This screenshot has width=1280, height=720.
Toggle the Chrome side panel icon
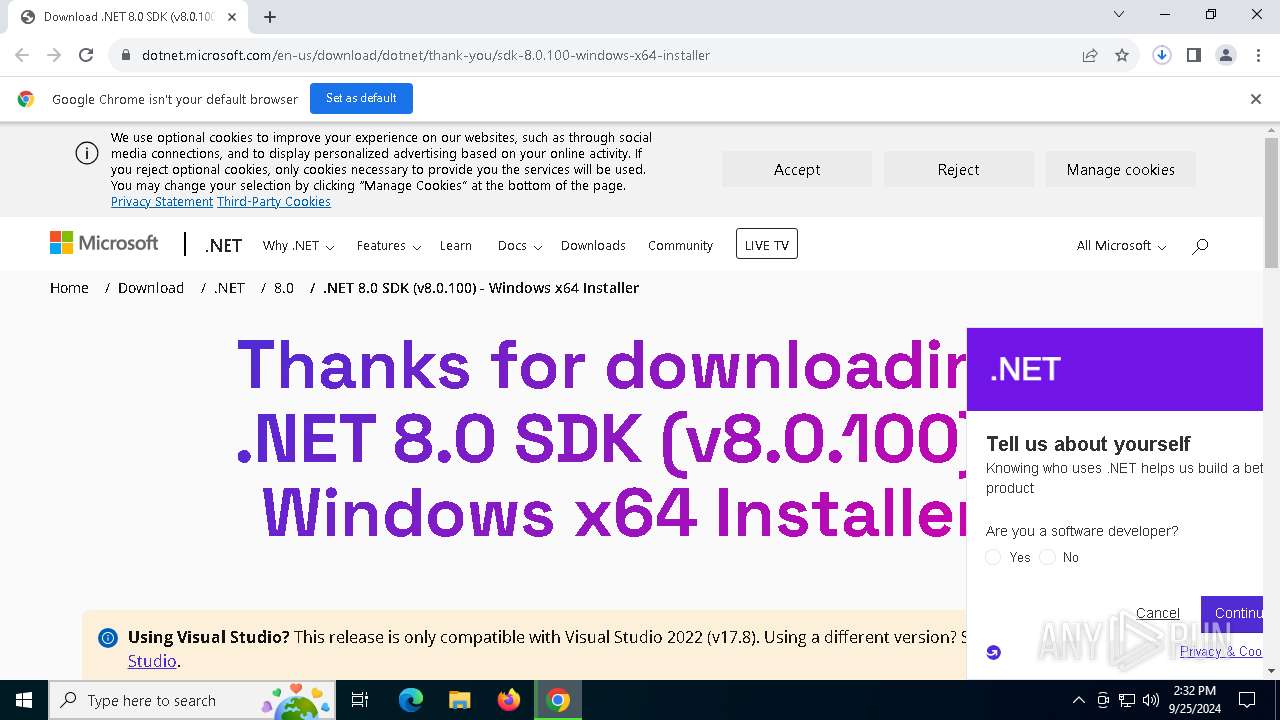click(1194, 55)
